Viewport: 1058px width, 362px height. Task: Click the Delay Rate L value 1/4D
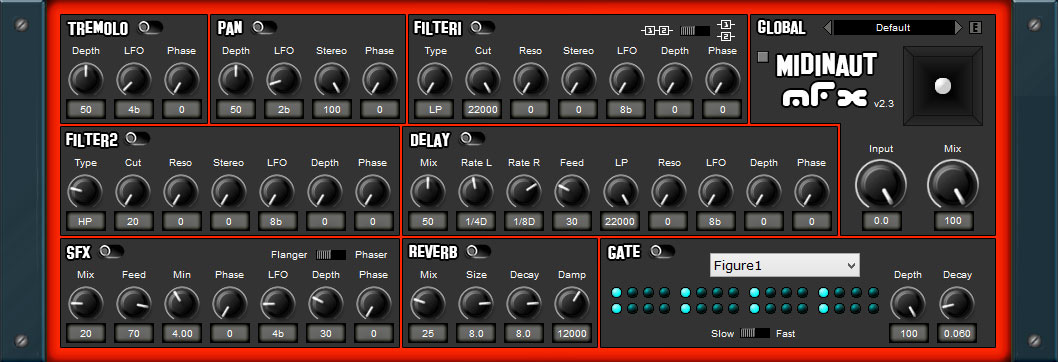tap(476, 221)
